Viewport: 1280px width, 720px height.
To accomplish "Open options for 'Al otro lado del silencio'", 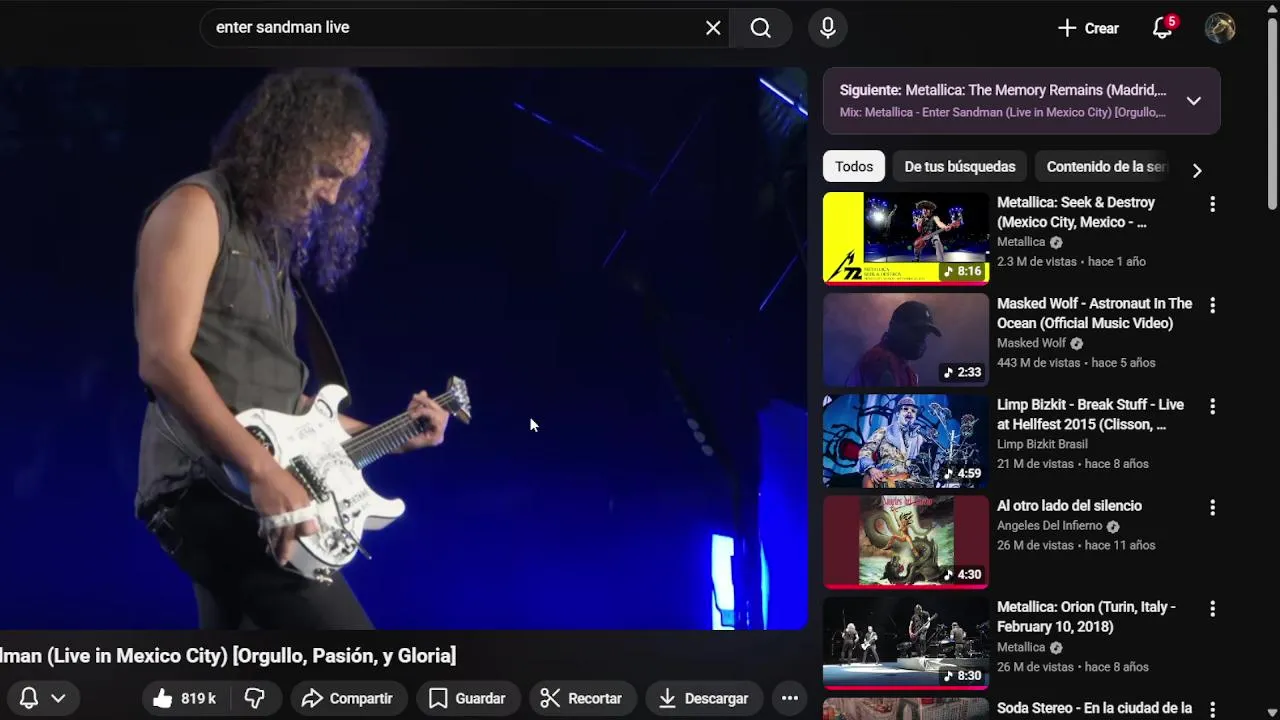I will pos(1212,507).
